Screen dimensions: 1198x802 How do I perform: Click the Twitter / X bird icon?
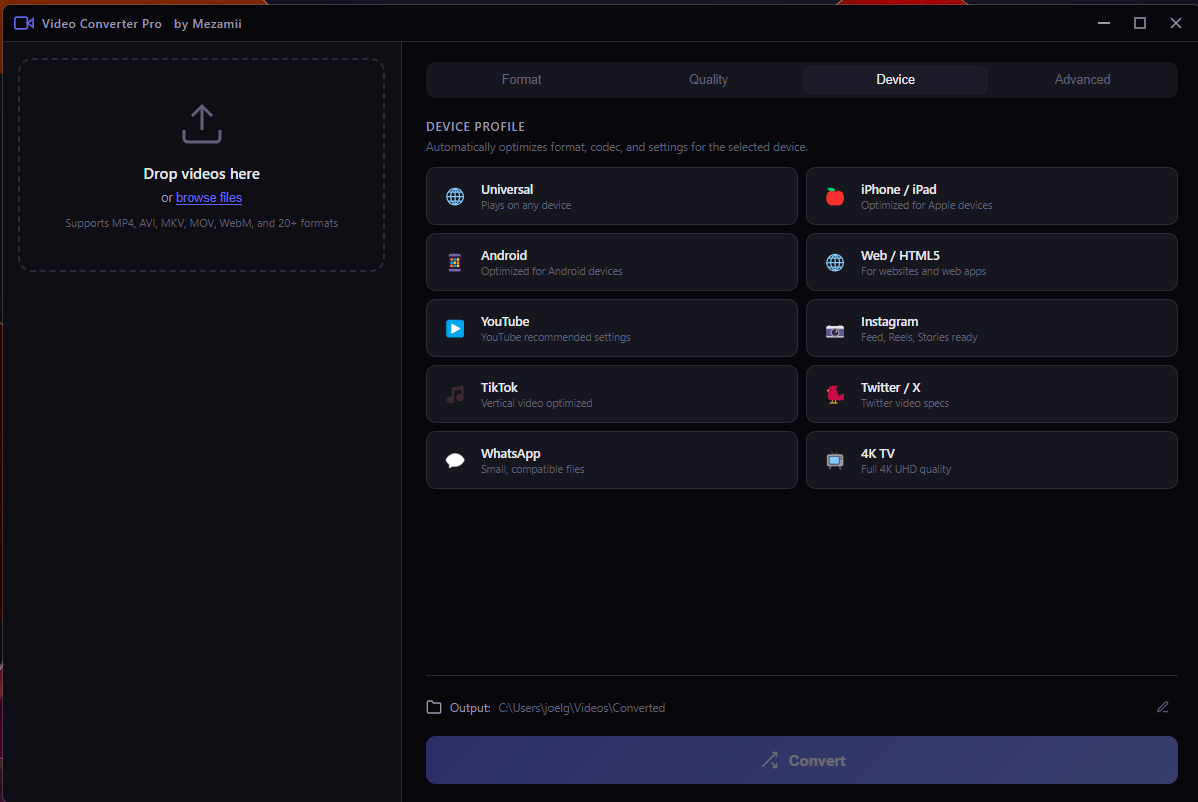pyautogui.click(x=835, y=394)
